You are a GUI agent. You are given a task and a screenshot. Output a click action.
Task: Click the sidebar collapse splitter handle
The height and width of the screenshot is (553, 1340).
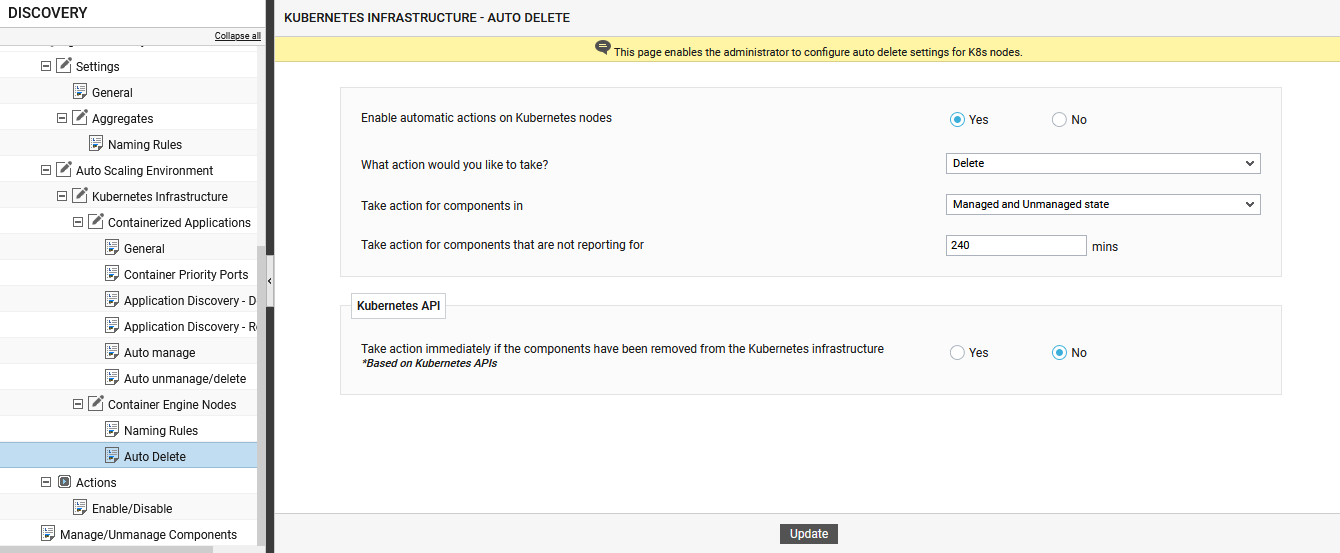[270, 282]
